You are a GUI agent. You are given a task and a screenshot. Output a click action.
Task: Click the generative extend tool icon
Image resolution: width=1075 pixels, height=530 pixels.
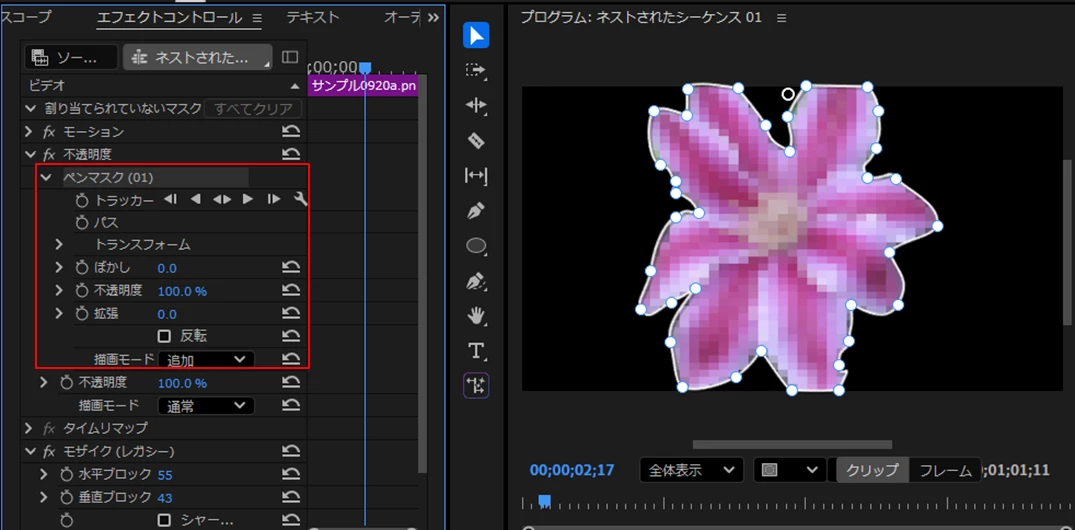coord(476,386)
